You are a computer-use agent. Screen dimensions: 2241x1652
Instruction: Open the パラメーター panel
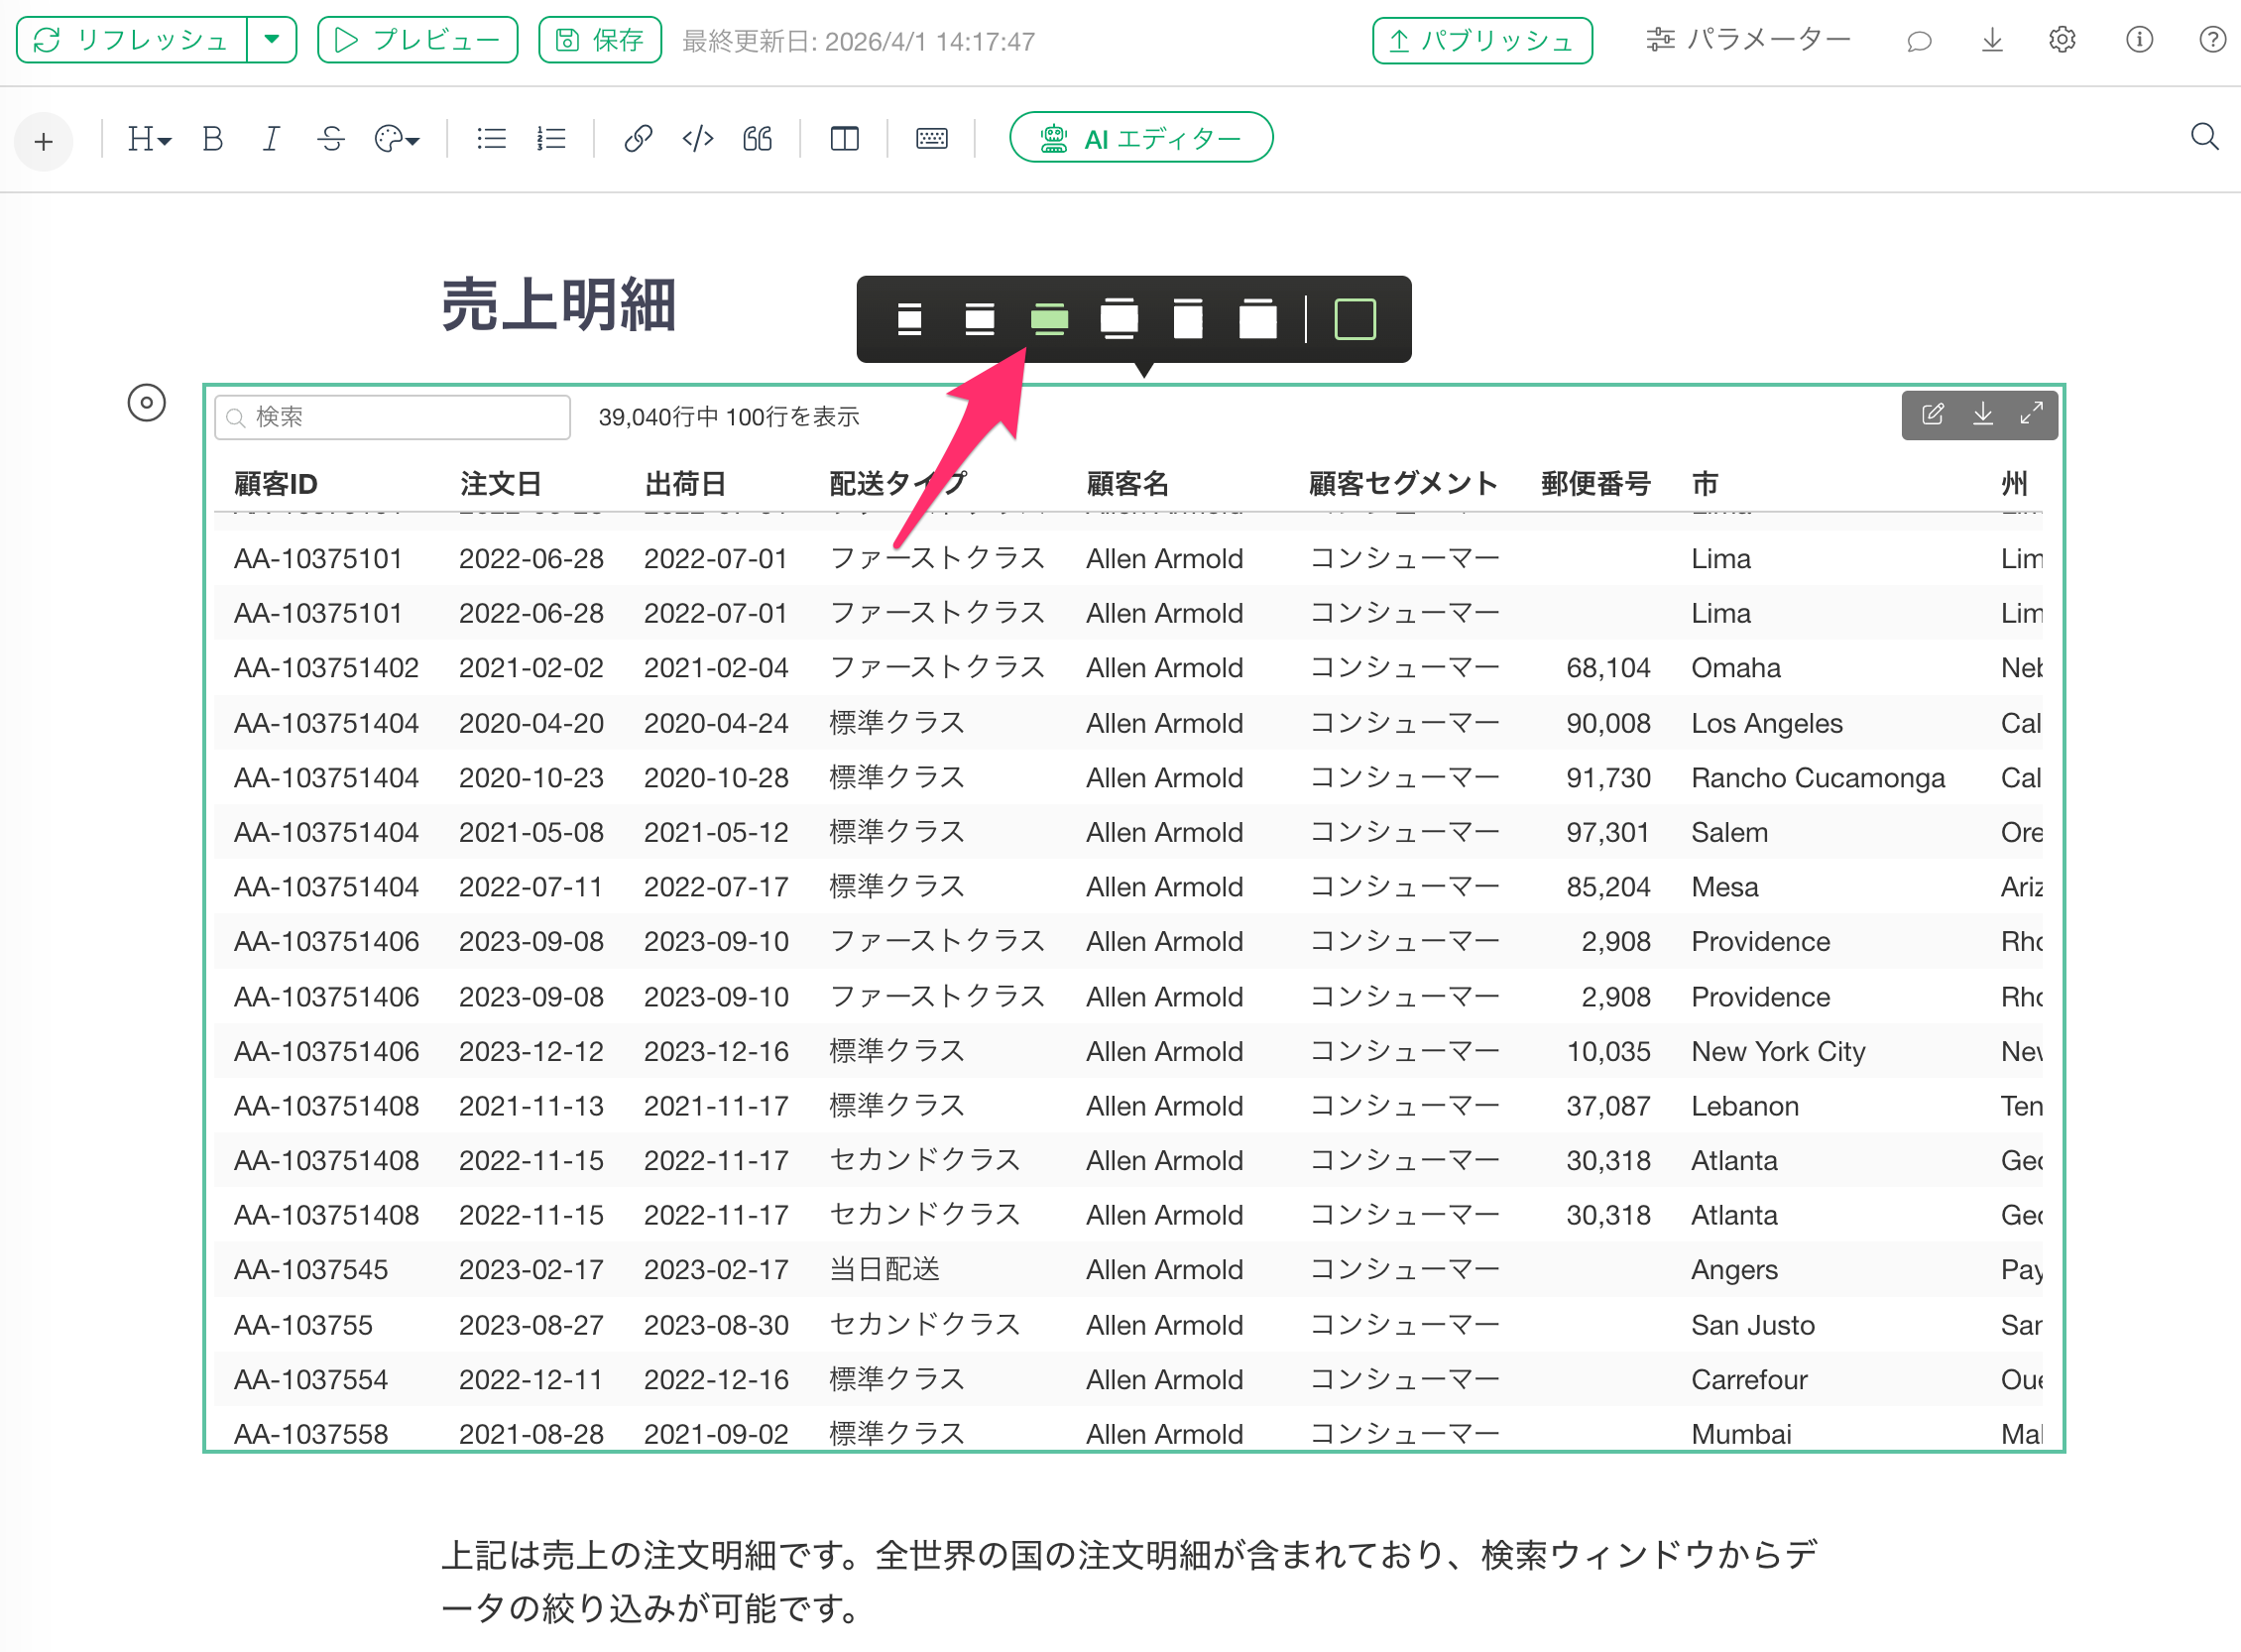(x=1748, y=40)
